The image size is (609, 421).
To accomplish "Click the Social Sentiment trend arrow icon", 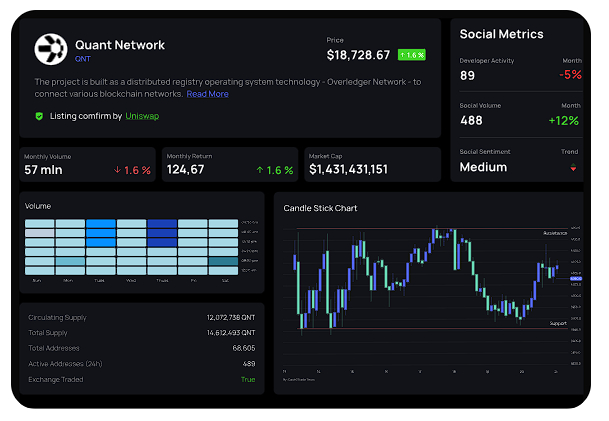I will (x=573, y=168).
